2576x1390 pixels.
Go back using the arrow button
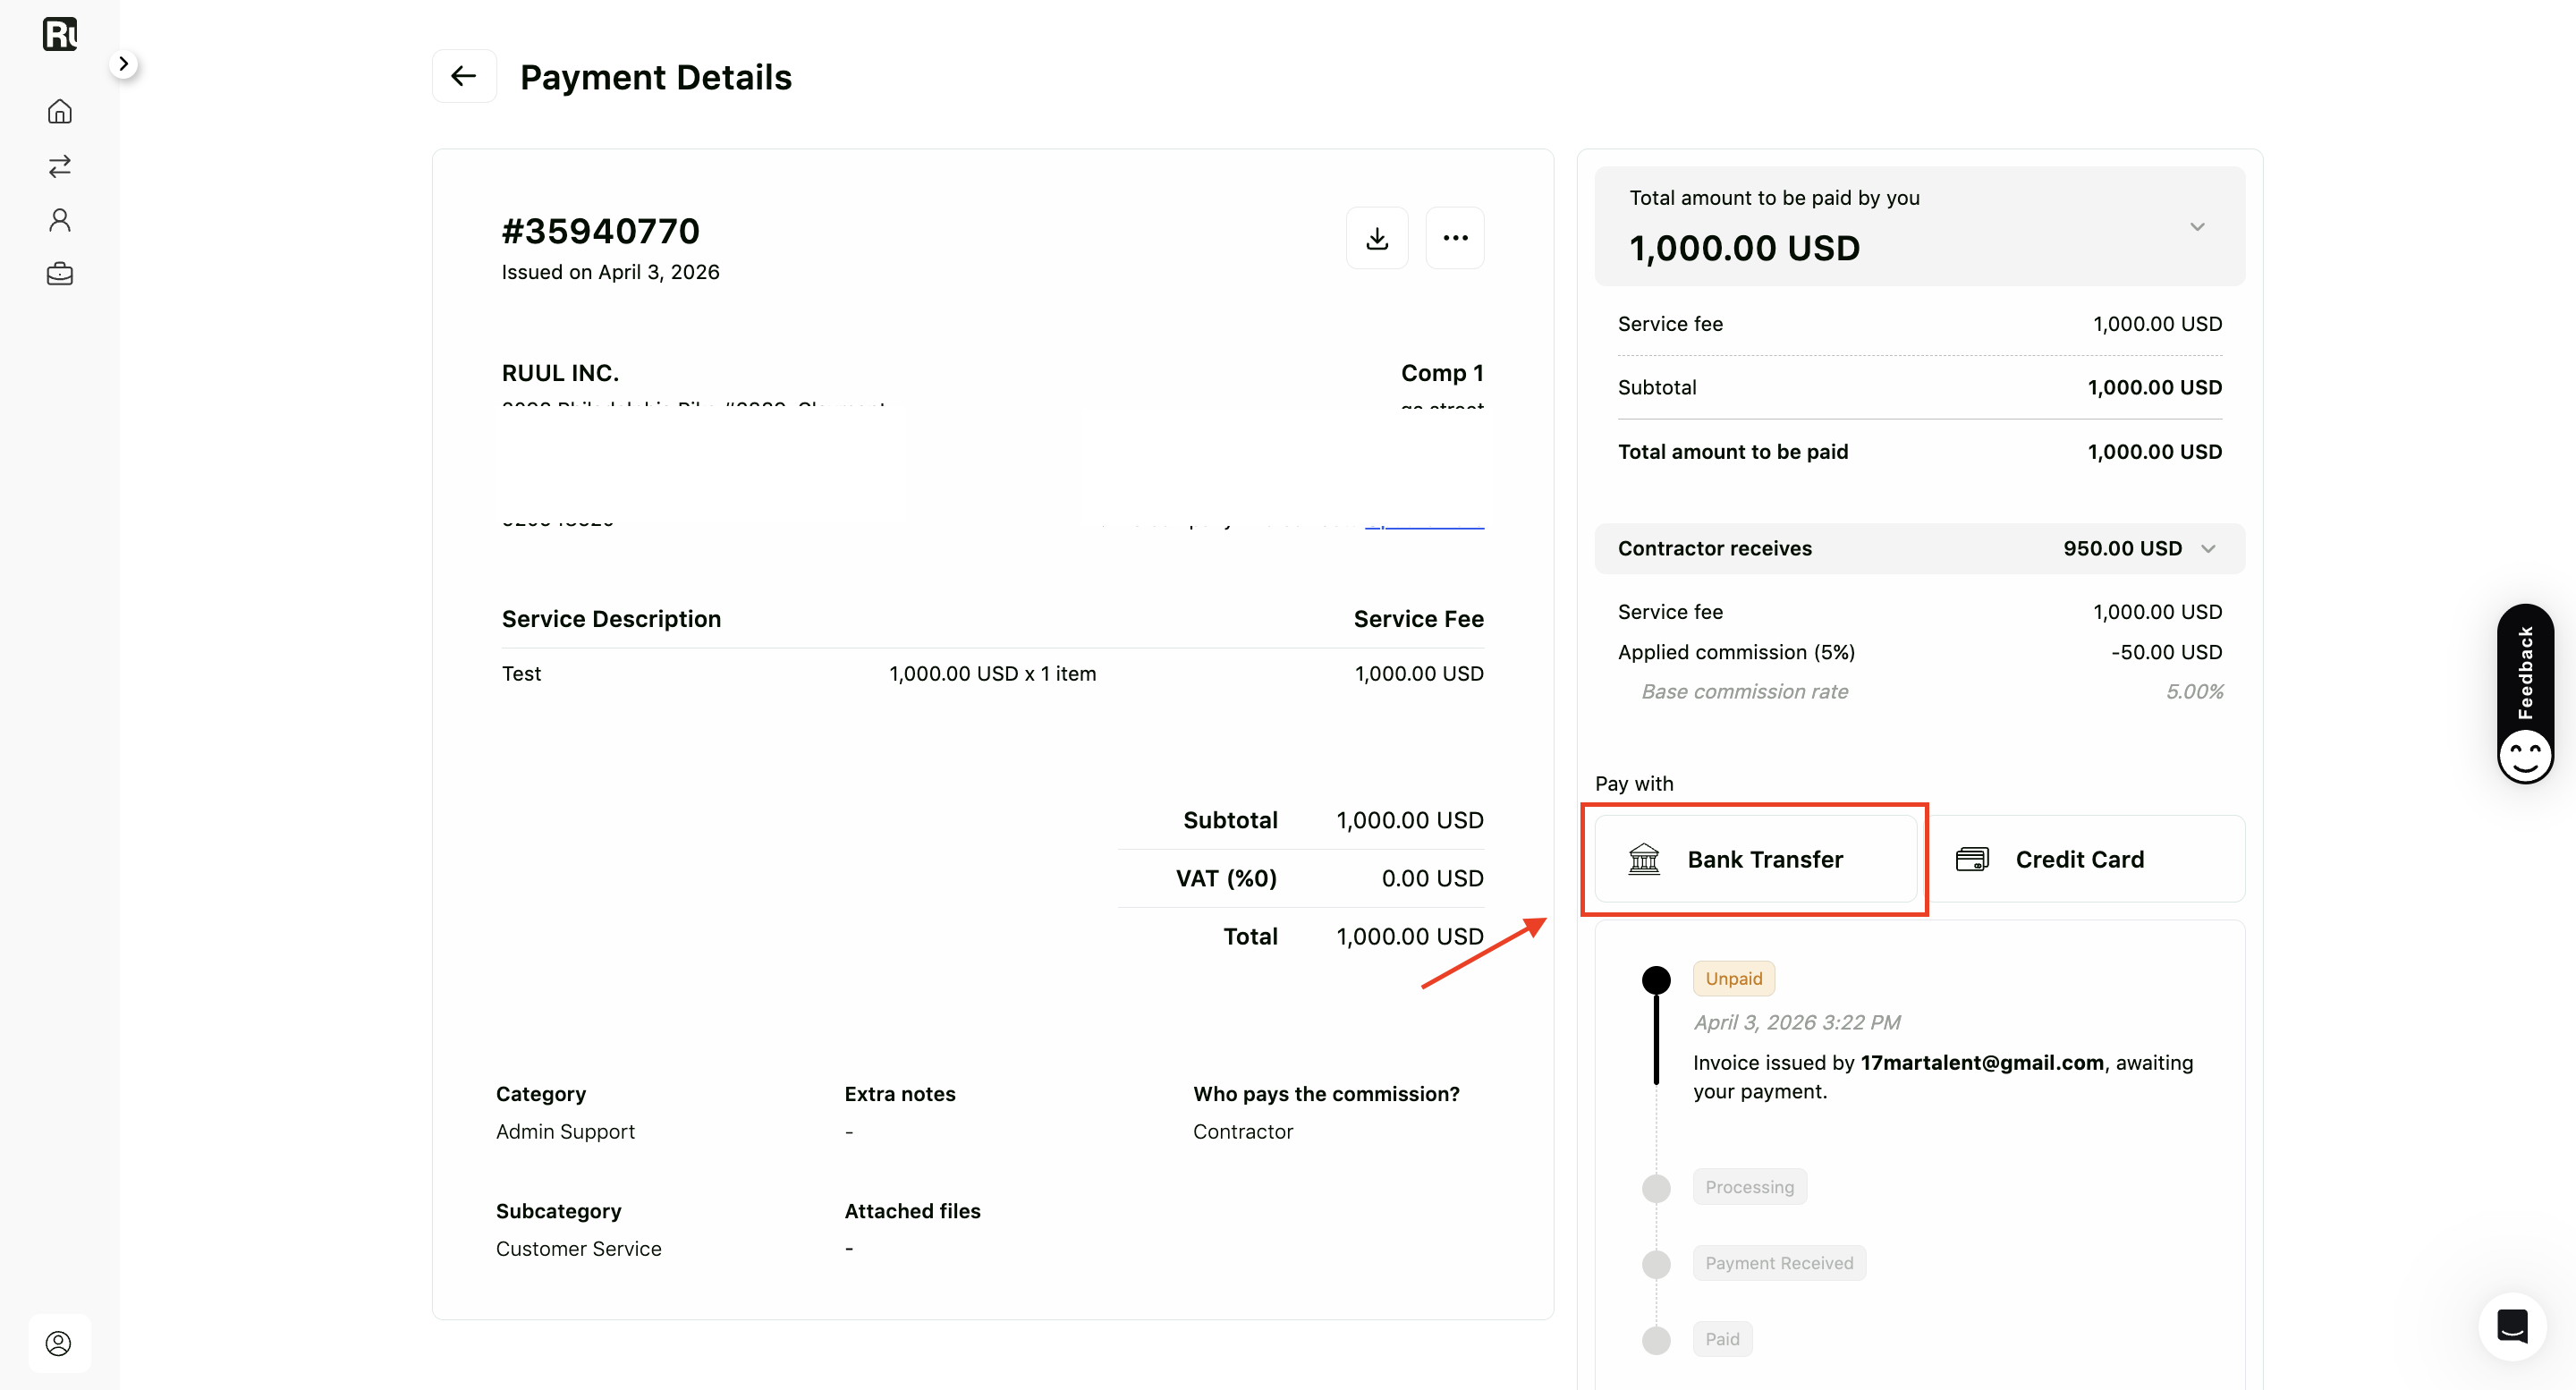[x=464, y=76]
